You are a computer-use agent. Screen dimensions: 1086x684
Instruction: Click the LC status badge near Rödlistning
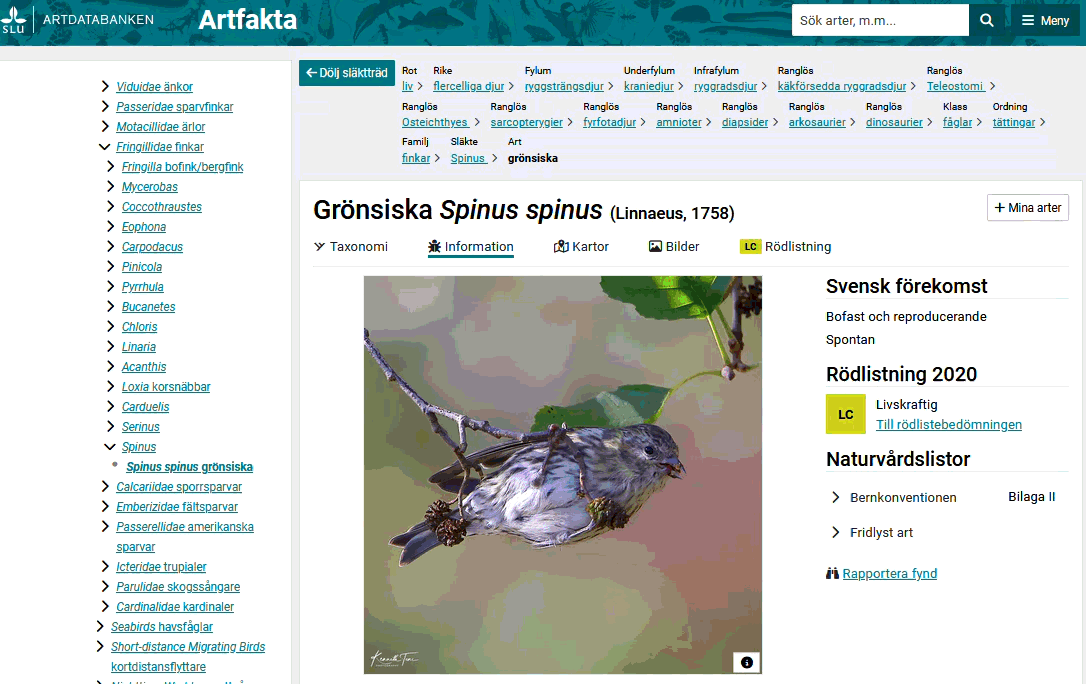pos(750,246)
